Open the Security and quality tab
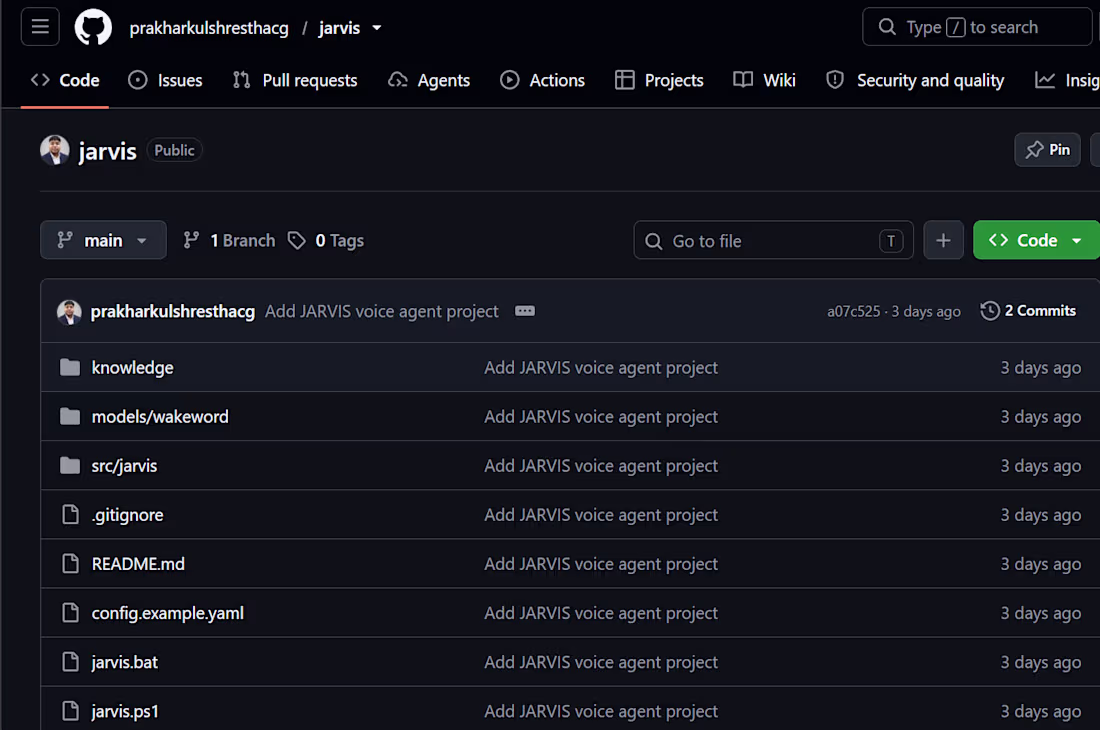Image resolution: width=1100 pixels, height=730 pixels. point(915,81)
